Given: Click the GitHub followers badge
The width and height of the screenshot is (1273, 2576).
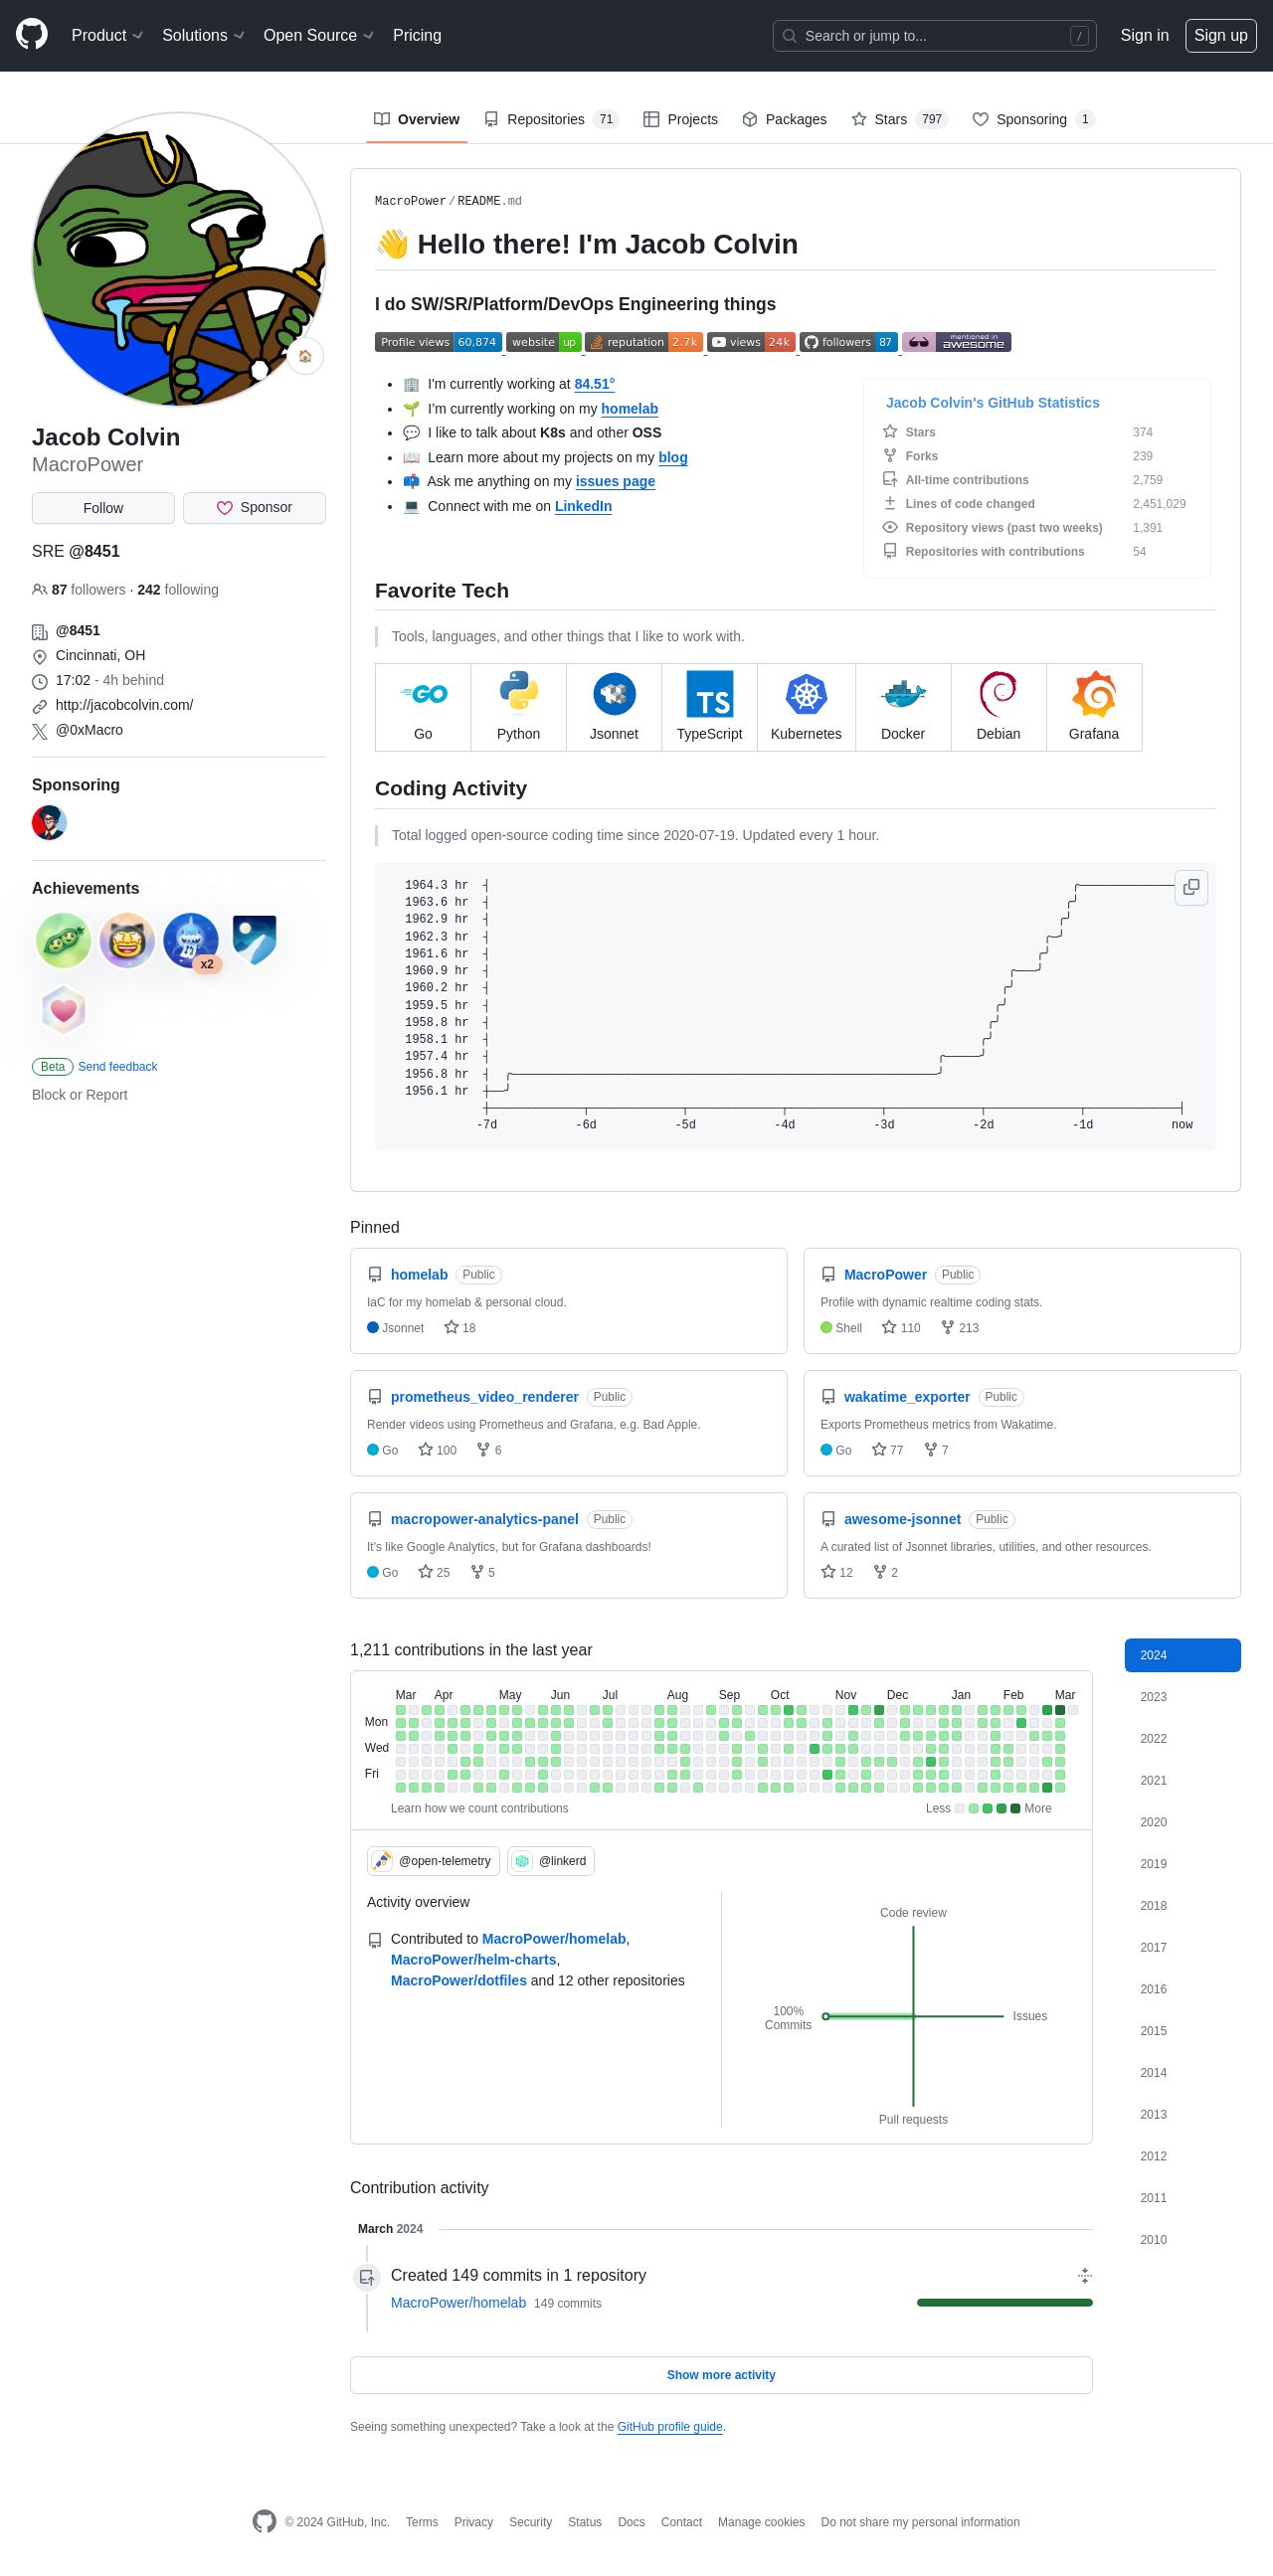Looking at the screenshot, I should tap(849, 342).
